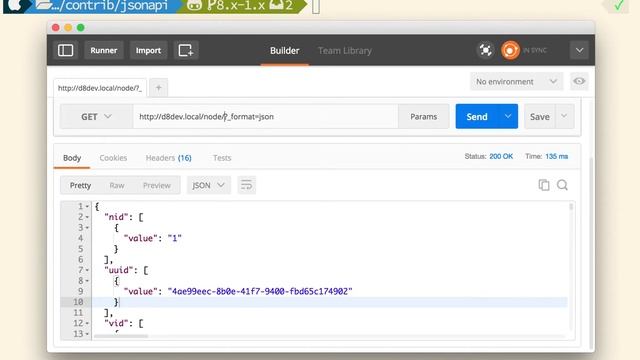This screenshot has width=640, height=360.
Task: Select the Pretty view mode
Action: 80,185
